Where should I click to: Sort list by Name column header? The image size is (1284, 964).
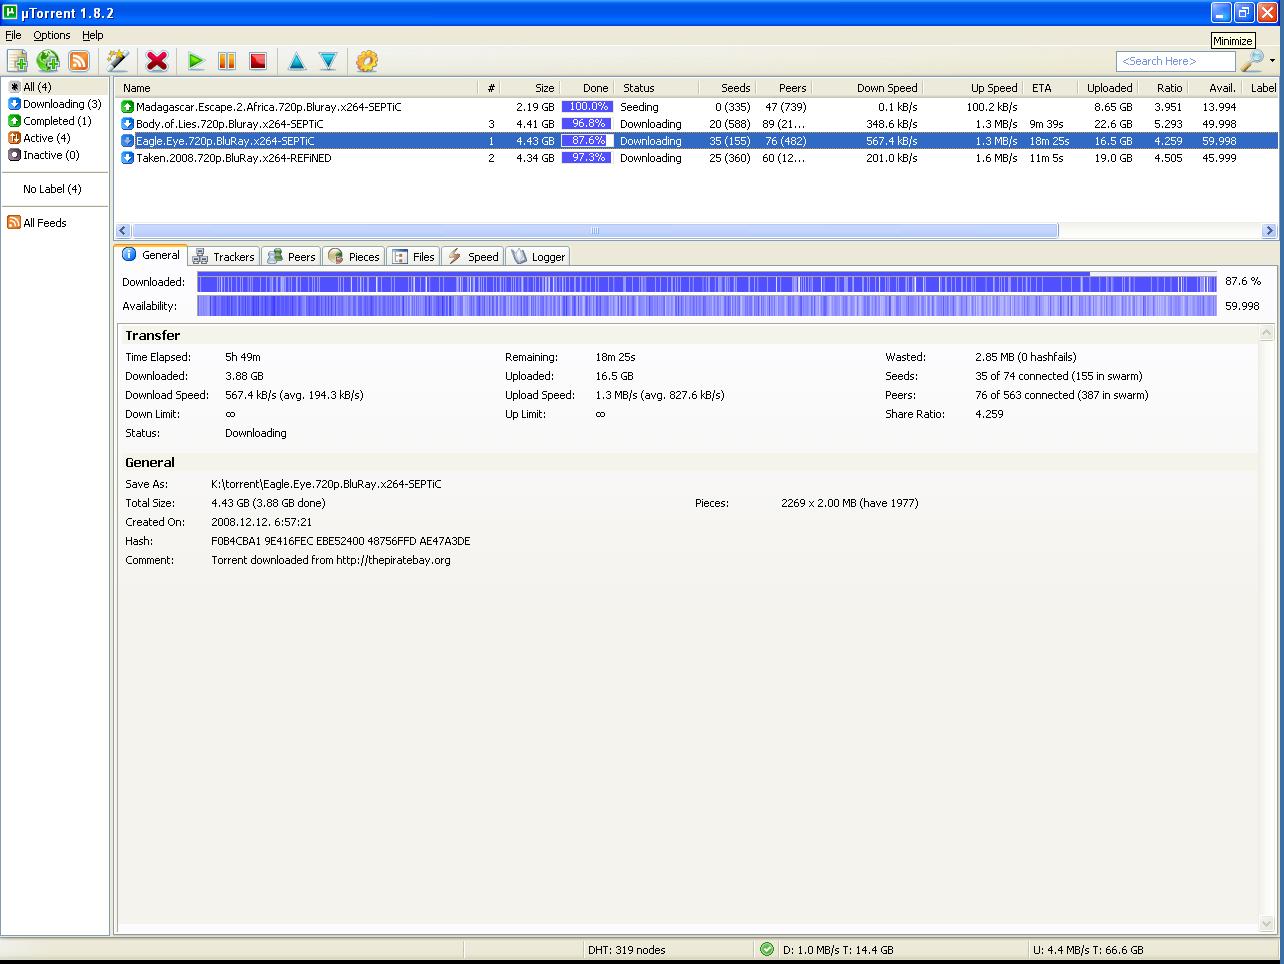pyautogui.click(x=297, y=88)
